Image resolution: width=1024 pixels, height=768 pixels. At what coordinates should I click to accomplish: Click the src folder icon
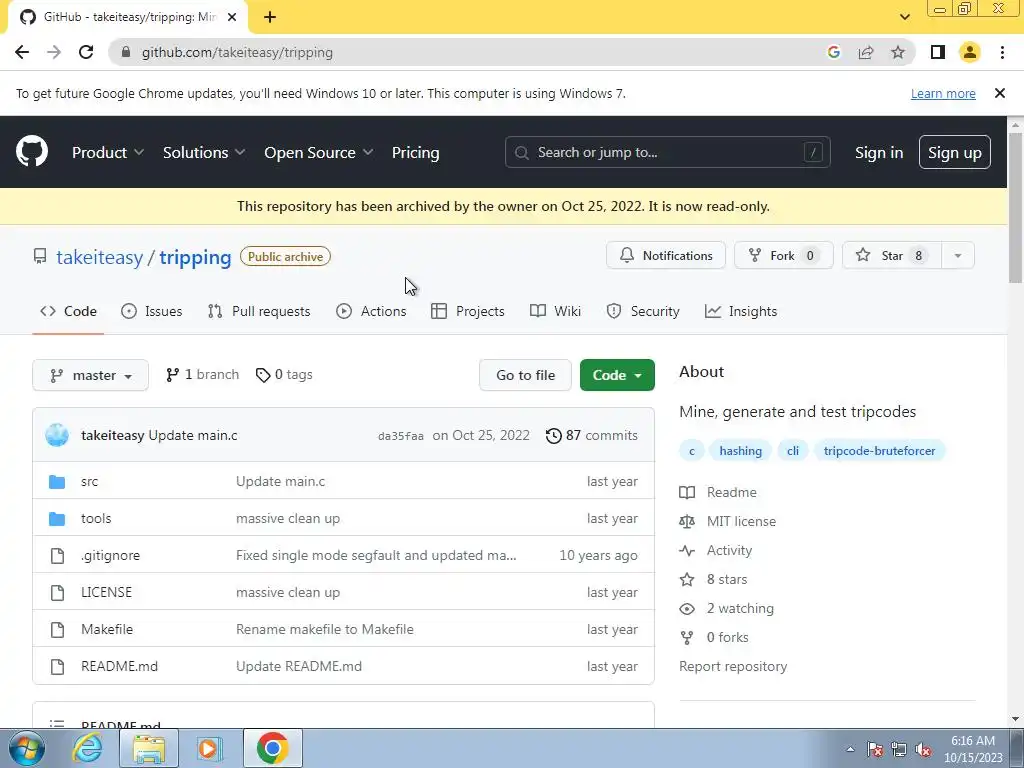pyautogui.click(x=57, y=482)
